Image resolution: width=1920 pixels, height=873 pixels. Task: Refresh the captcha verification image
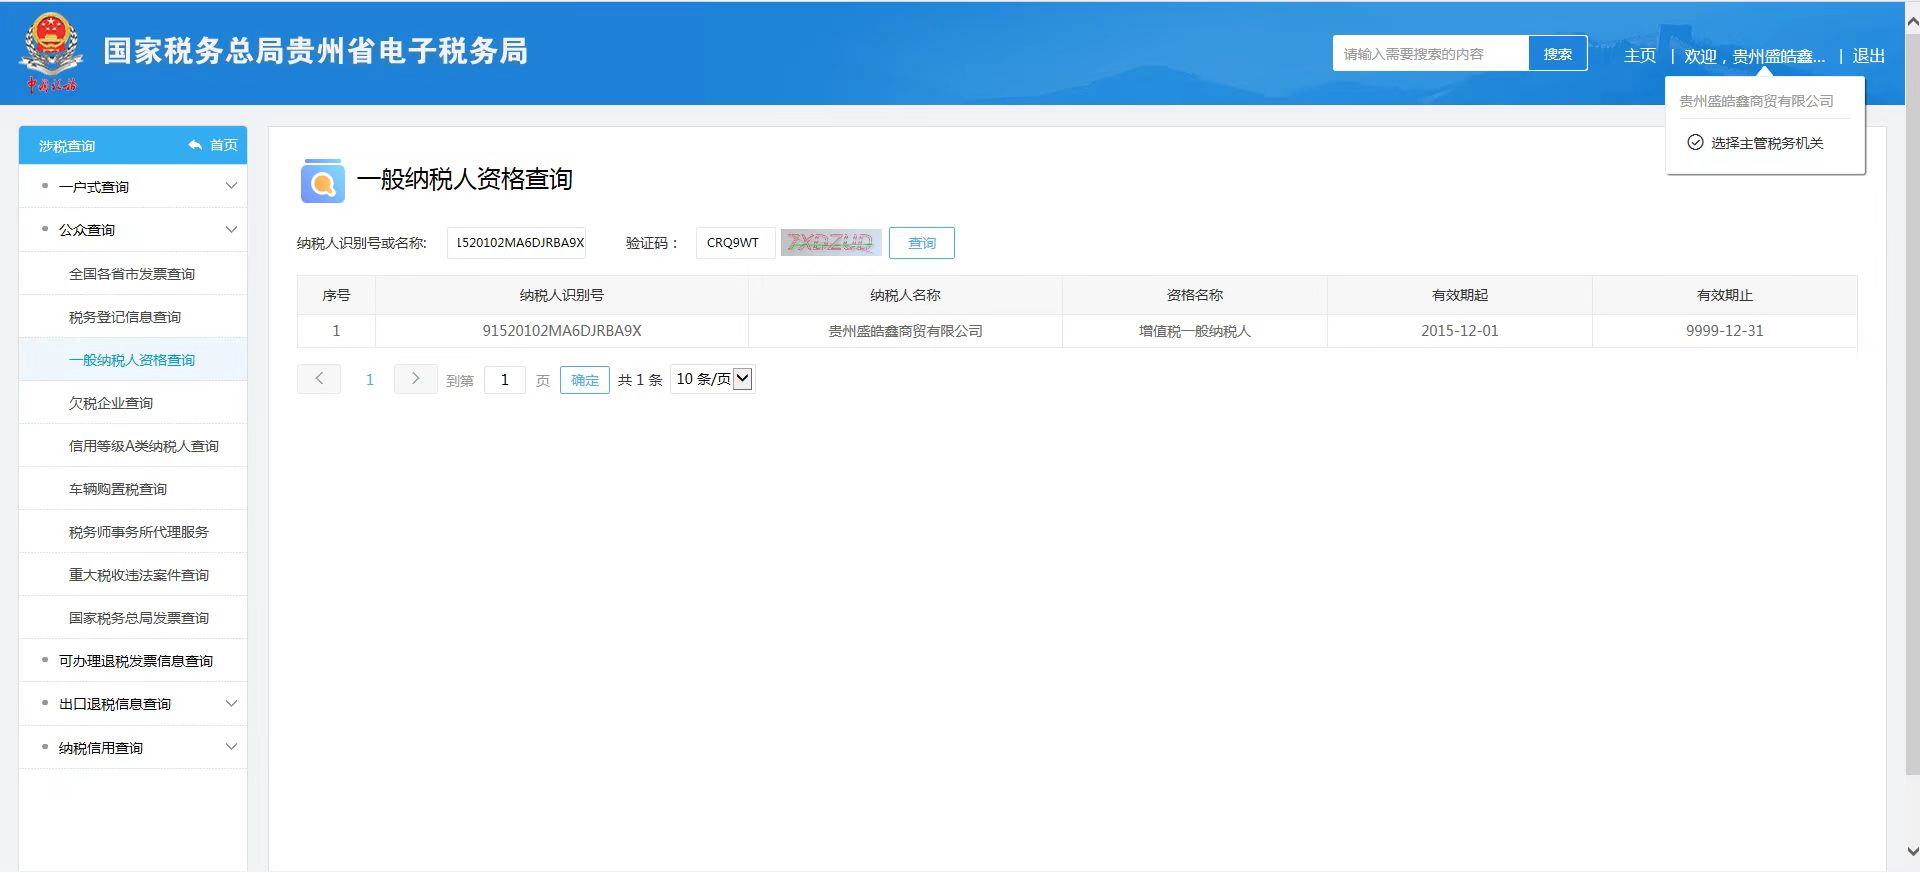click(x=830, y=243)
